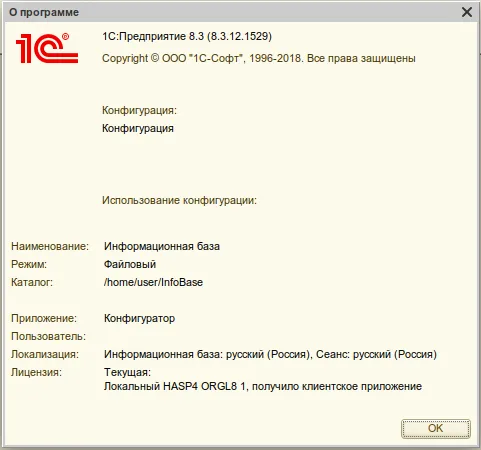Click the Использование конфигурации: label
The height and width of the screenshot is (450, 481).
click(x=179, y=200)
